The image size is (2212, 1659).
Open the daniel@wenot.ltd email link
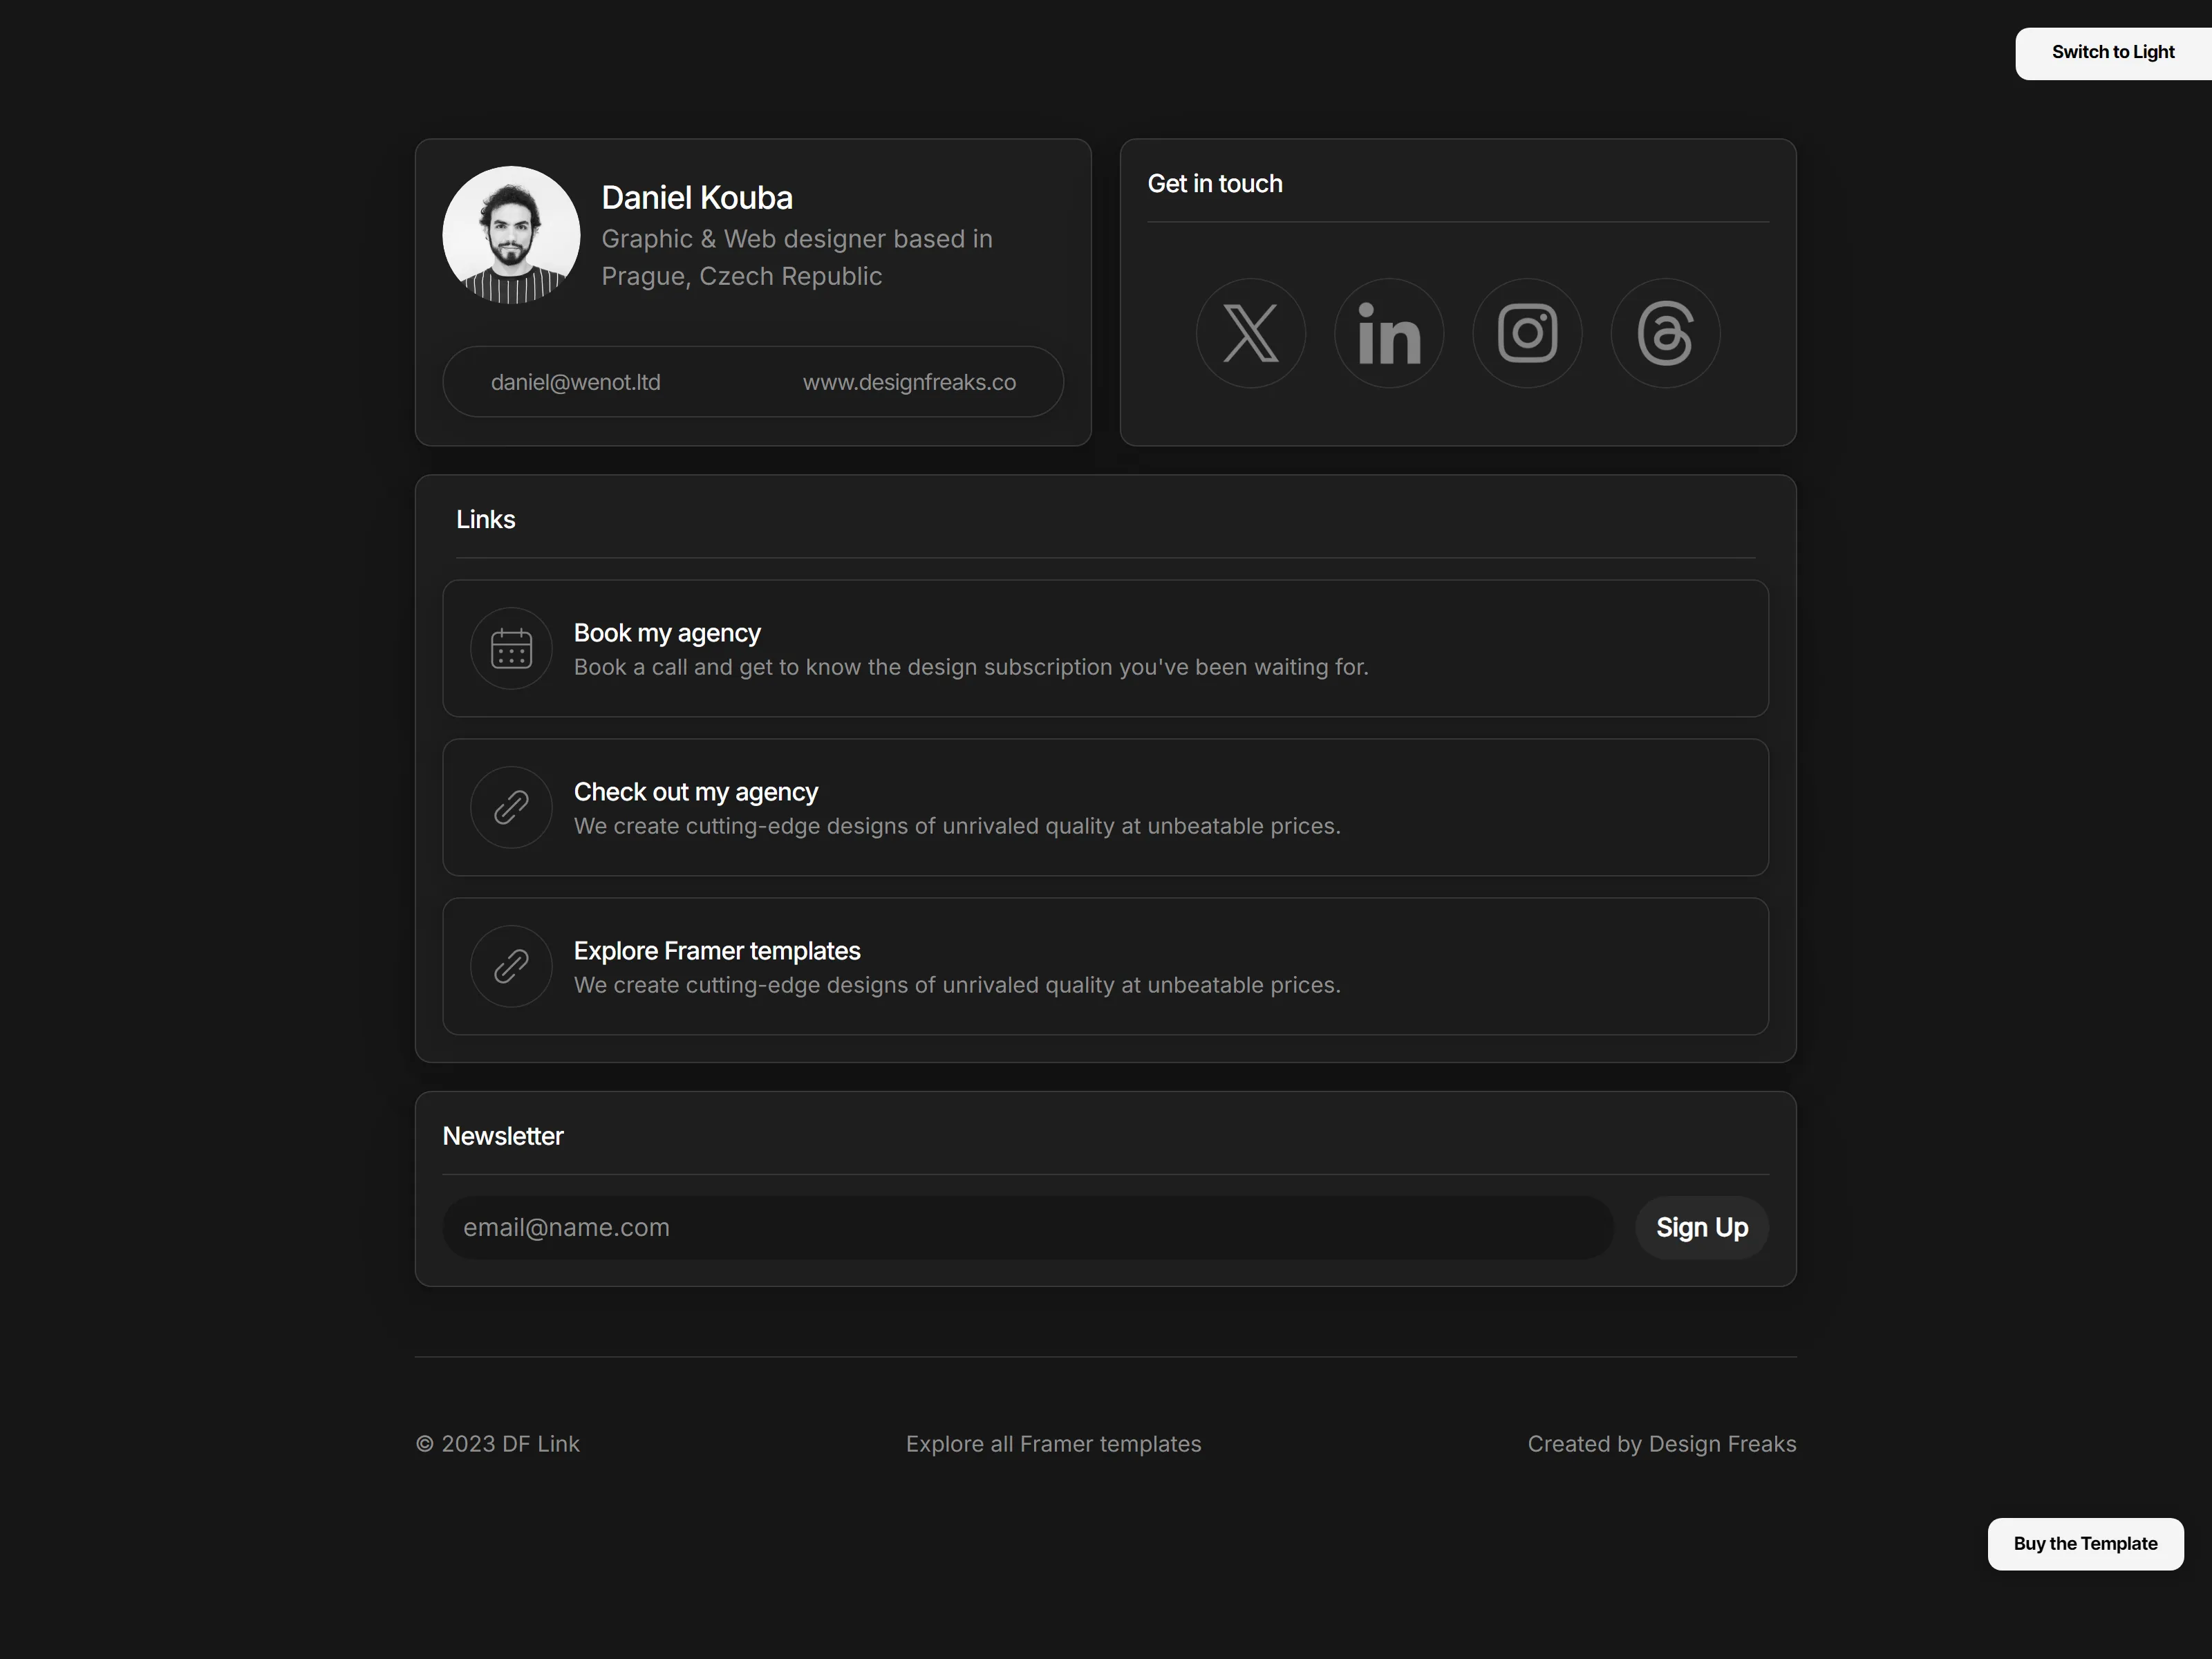click(575, 382)
